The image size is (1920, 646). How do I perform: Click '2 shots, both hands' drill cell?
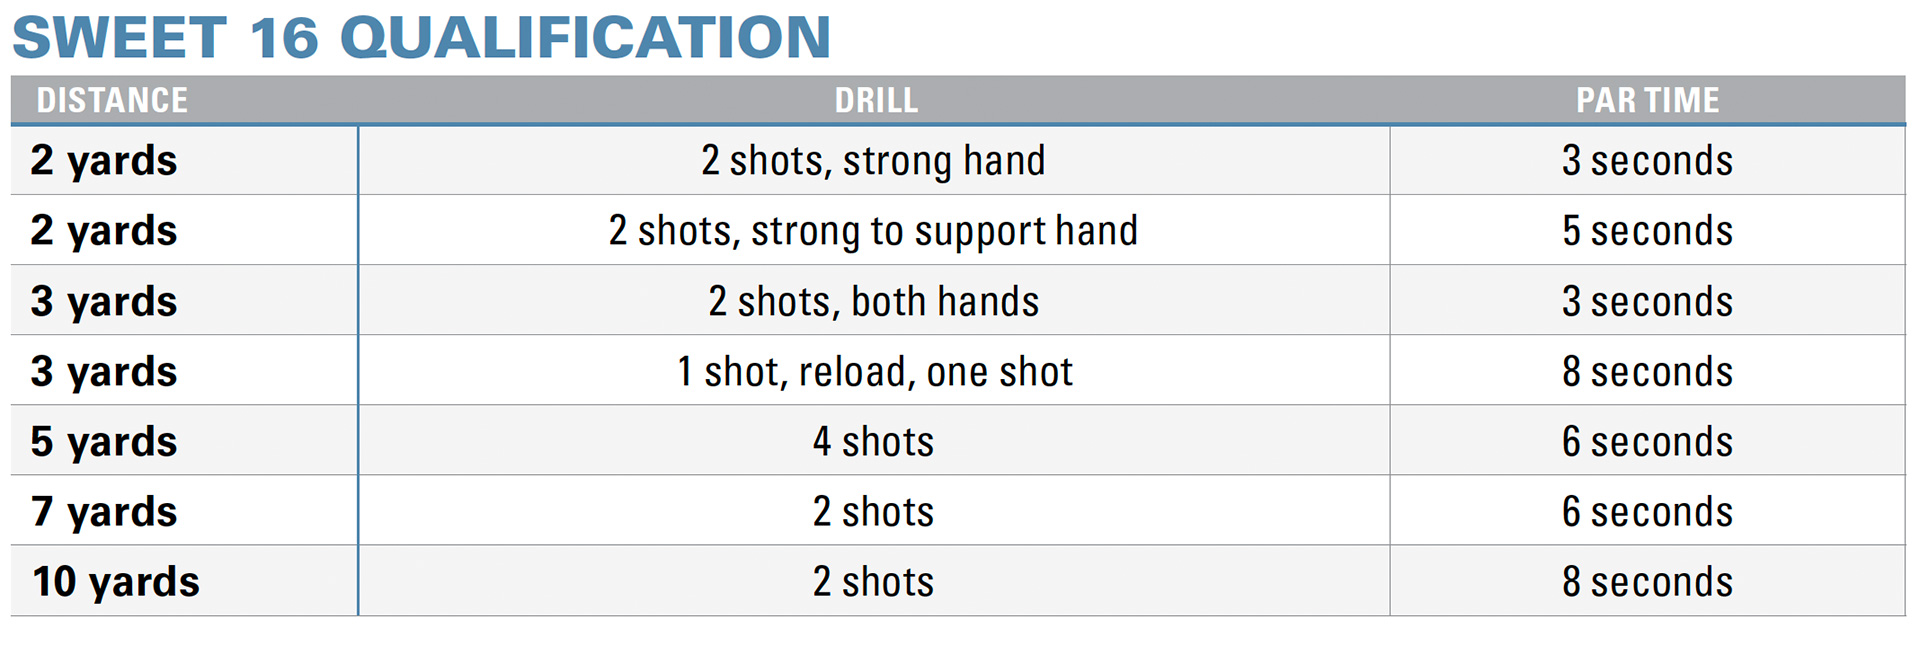(x=874, y=301)
